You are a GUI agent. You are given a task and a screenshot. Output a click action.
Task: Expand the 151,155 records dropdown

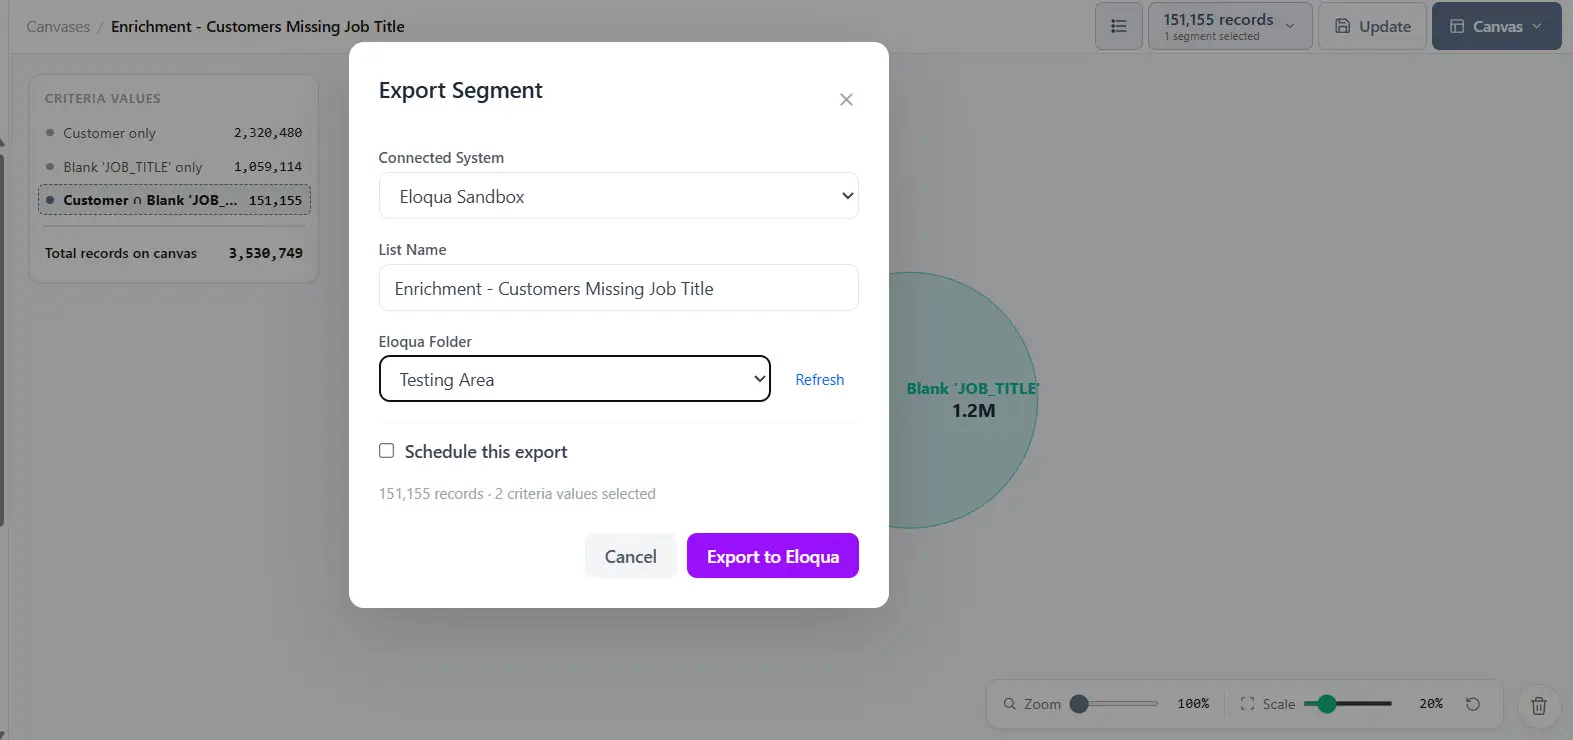tap(1229, 26)
